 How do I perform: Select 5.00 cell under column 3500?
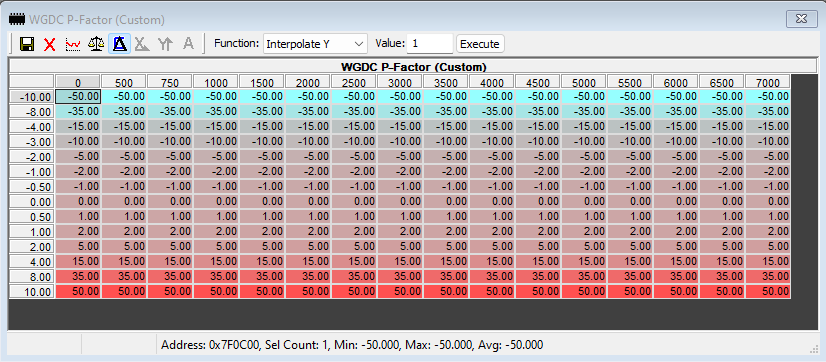click(x=446, y=246)
